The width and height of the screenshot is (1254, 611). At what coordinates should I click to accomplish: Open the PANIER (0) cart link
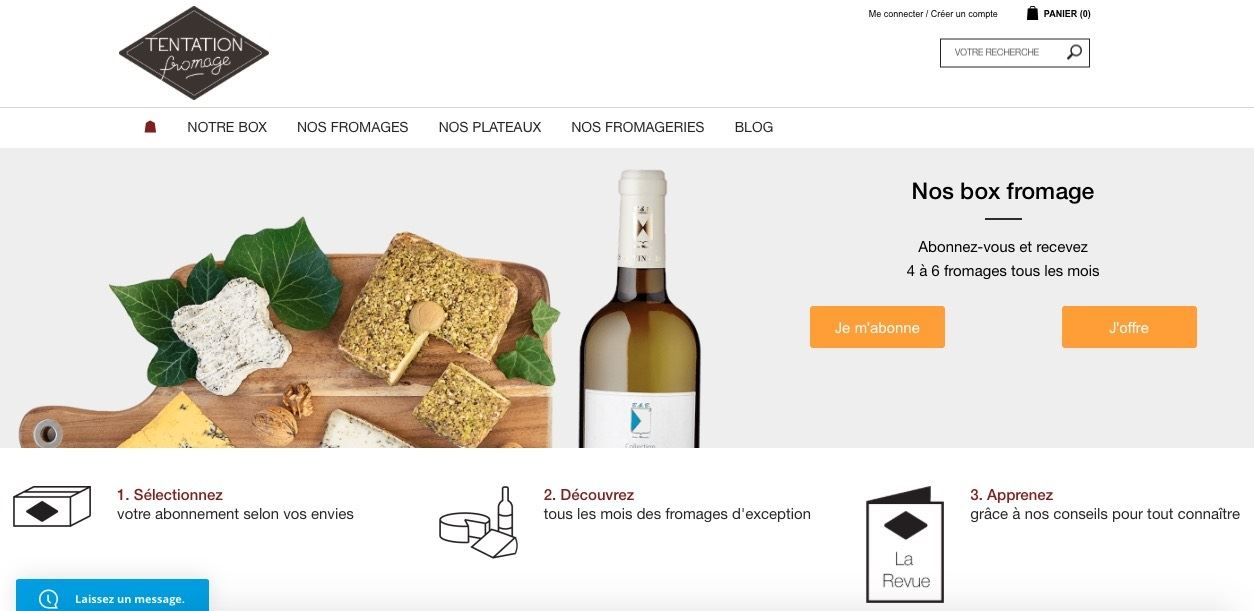(x=1066, y=14)
